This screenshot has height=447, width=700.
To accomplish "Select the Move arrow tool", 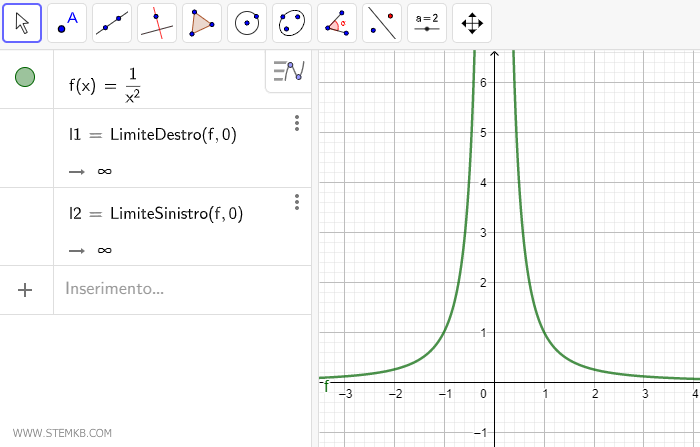I will [x=22, y=22].
